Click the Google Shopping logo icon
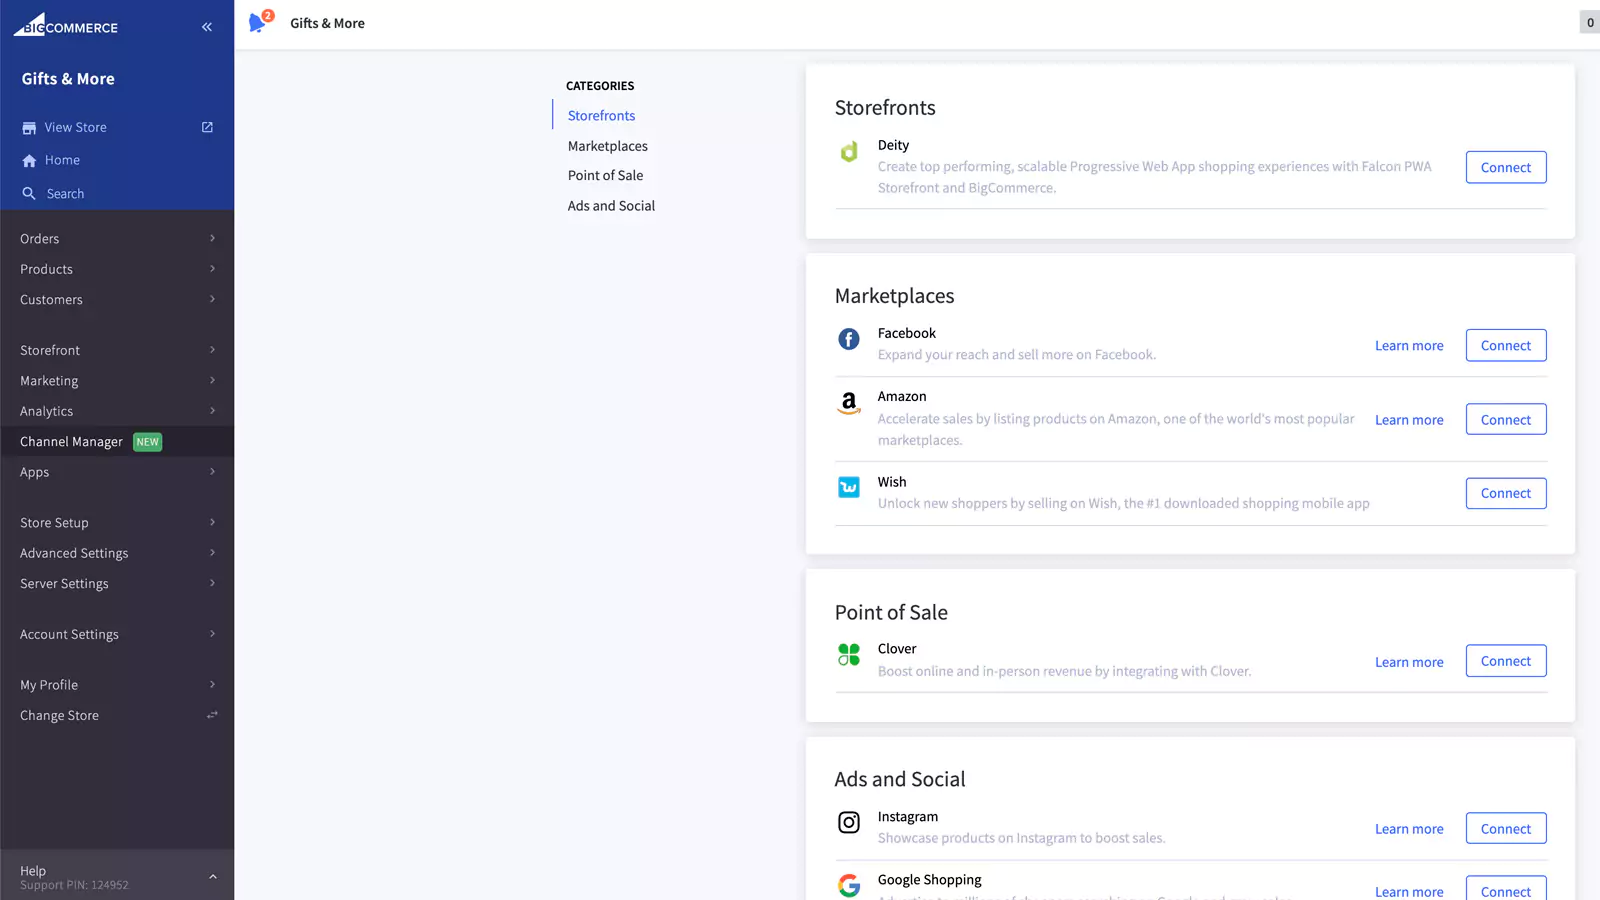Viewport: 1600px width, 900px height. click(849, 885)
